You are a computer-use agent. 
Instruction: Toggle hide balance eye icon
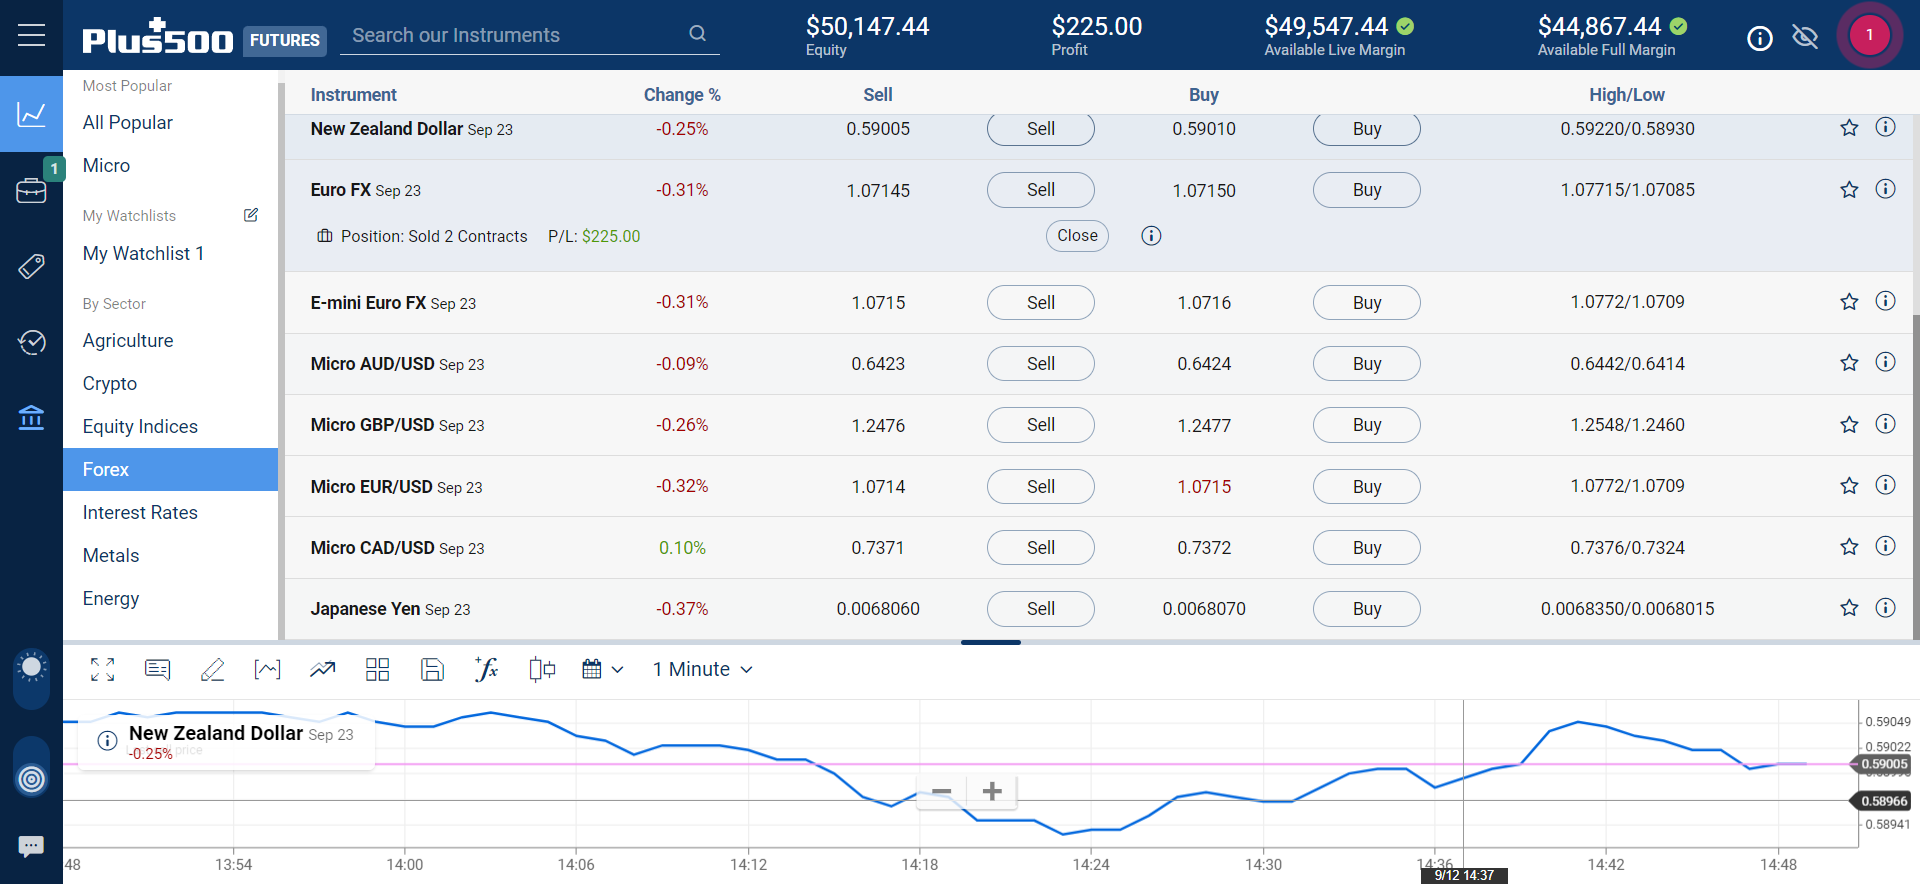[x=1805, y=37]
